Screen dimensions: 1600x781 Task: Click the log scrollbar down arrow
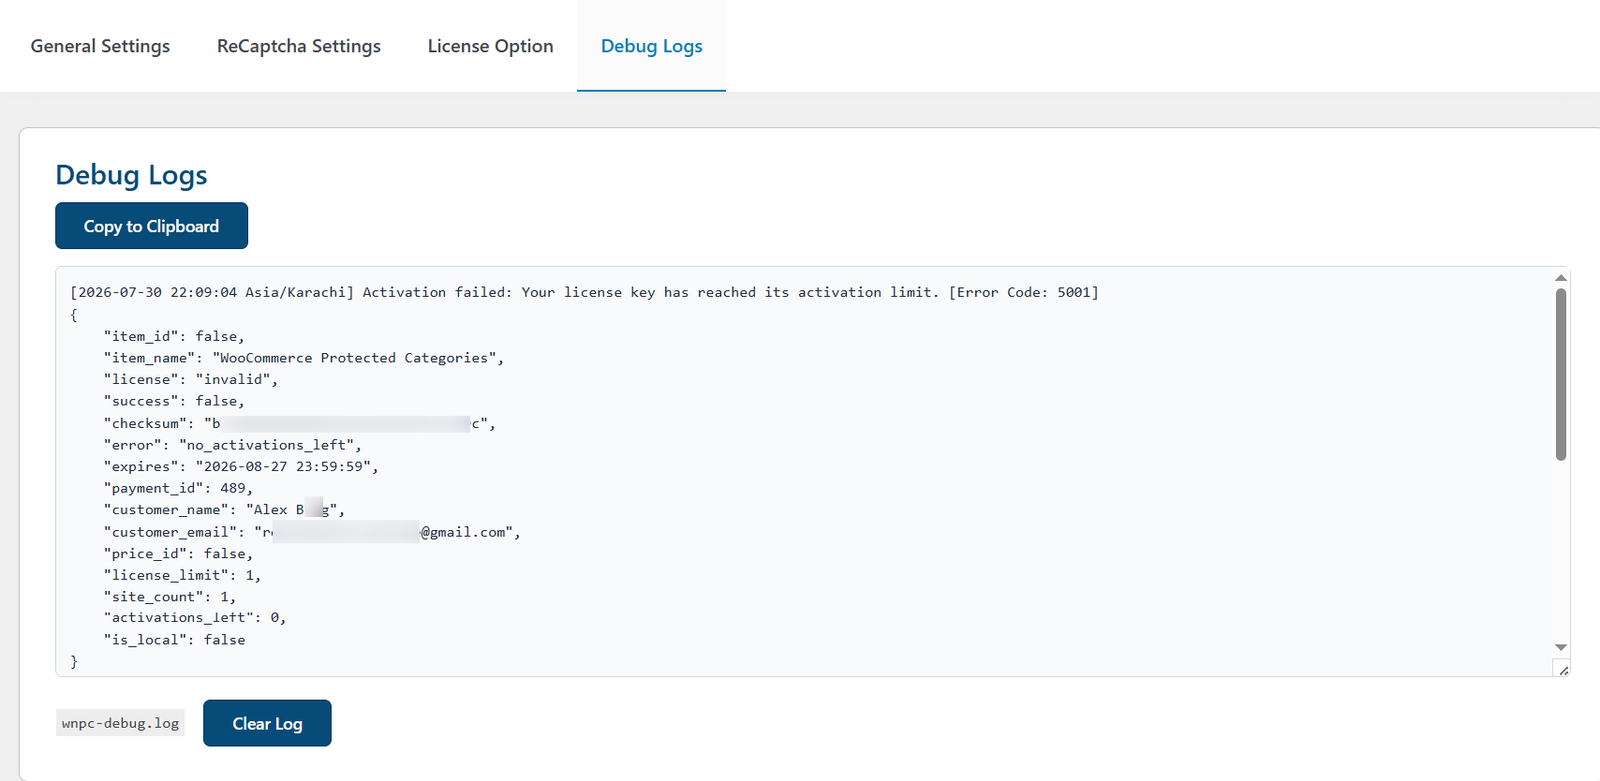click(1560, 647)
